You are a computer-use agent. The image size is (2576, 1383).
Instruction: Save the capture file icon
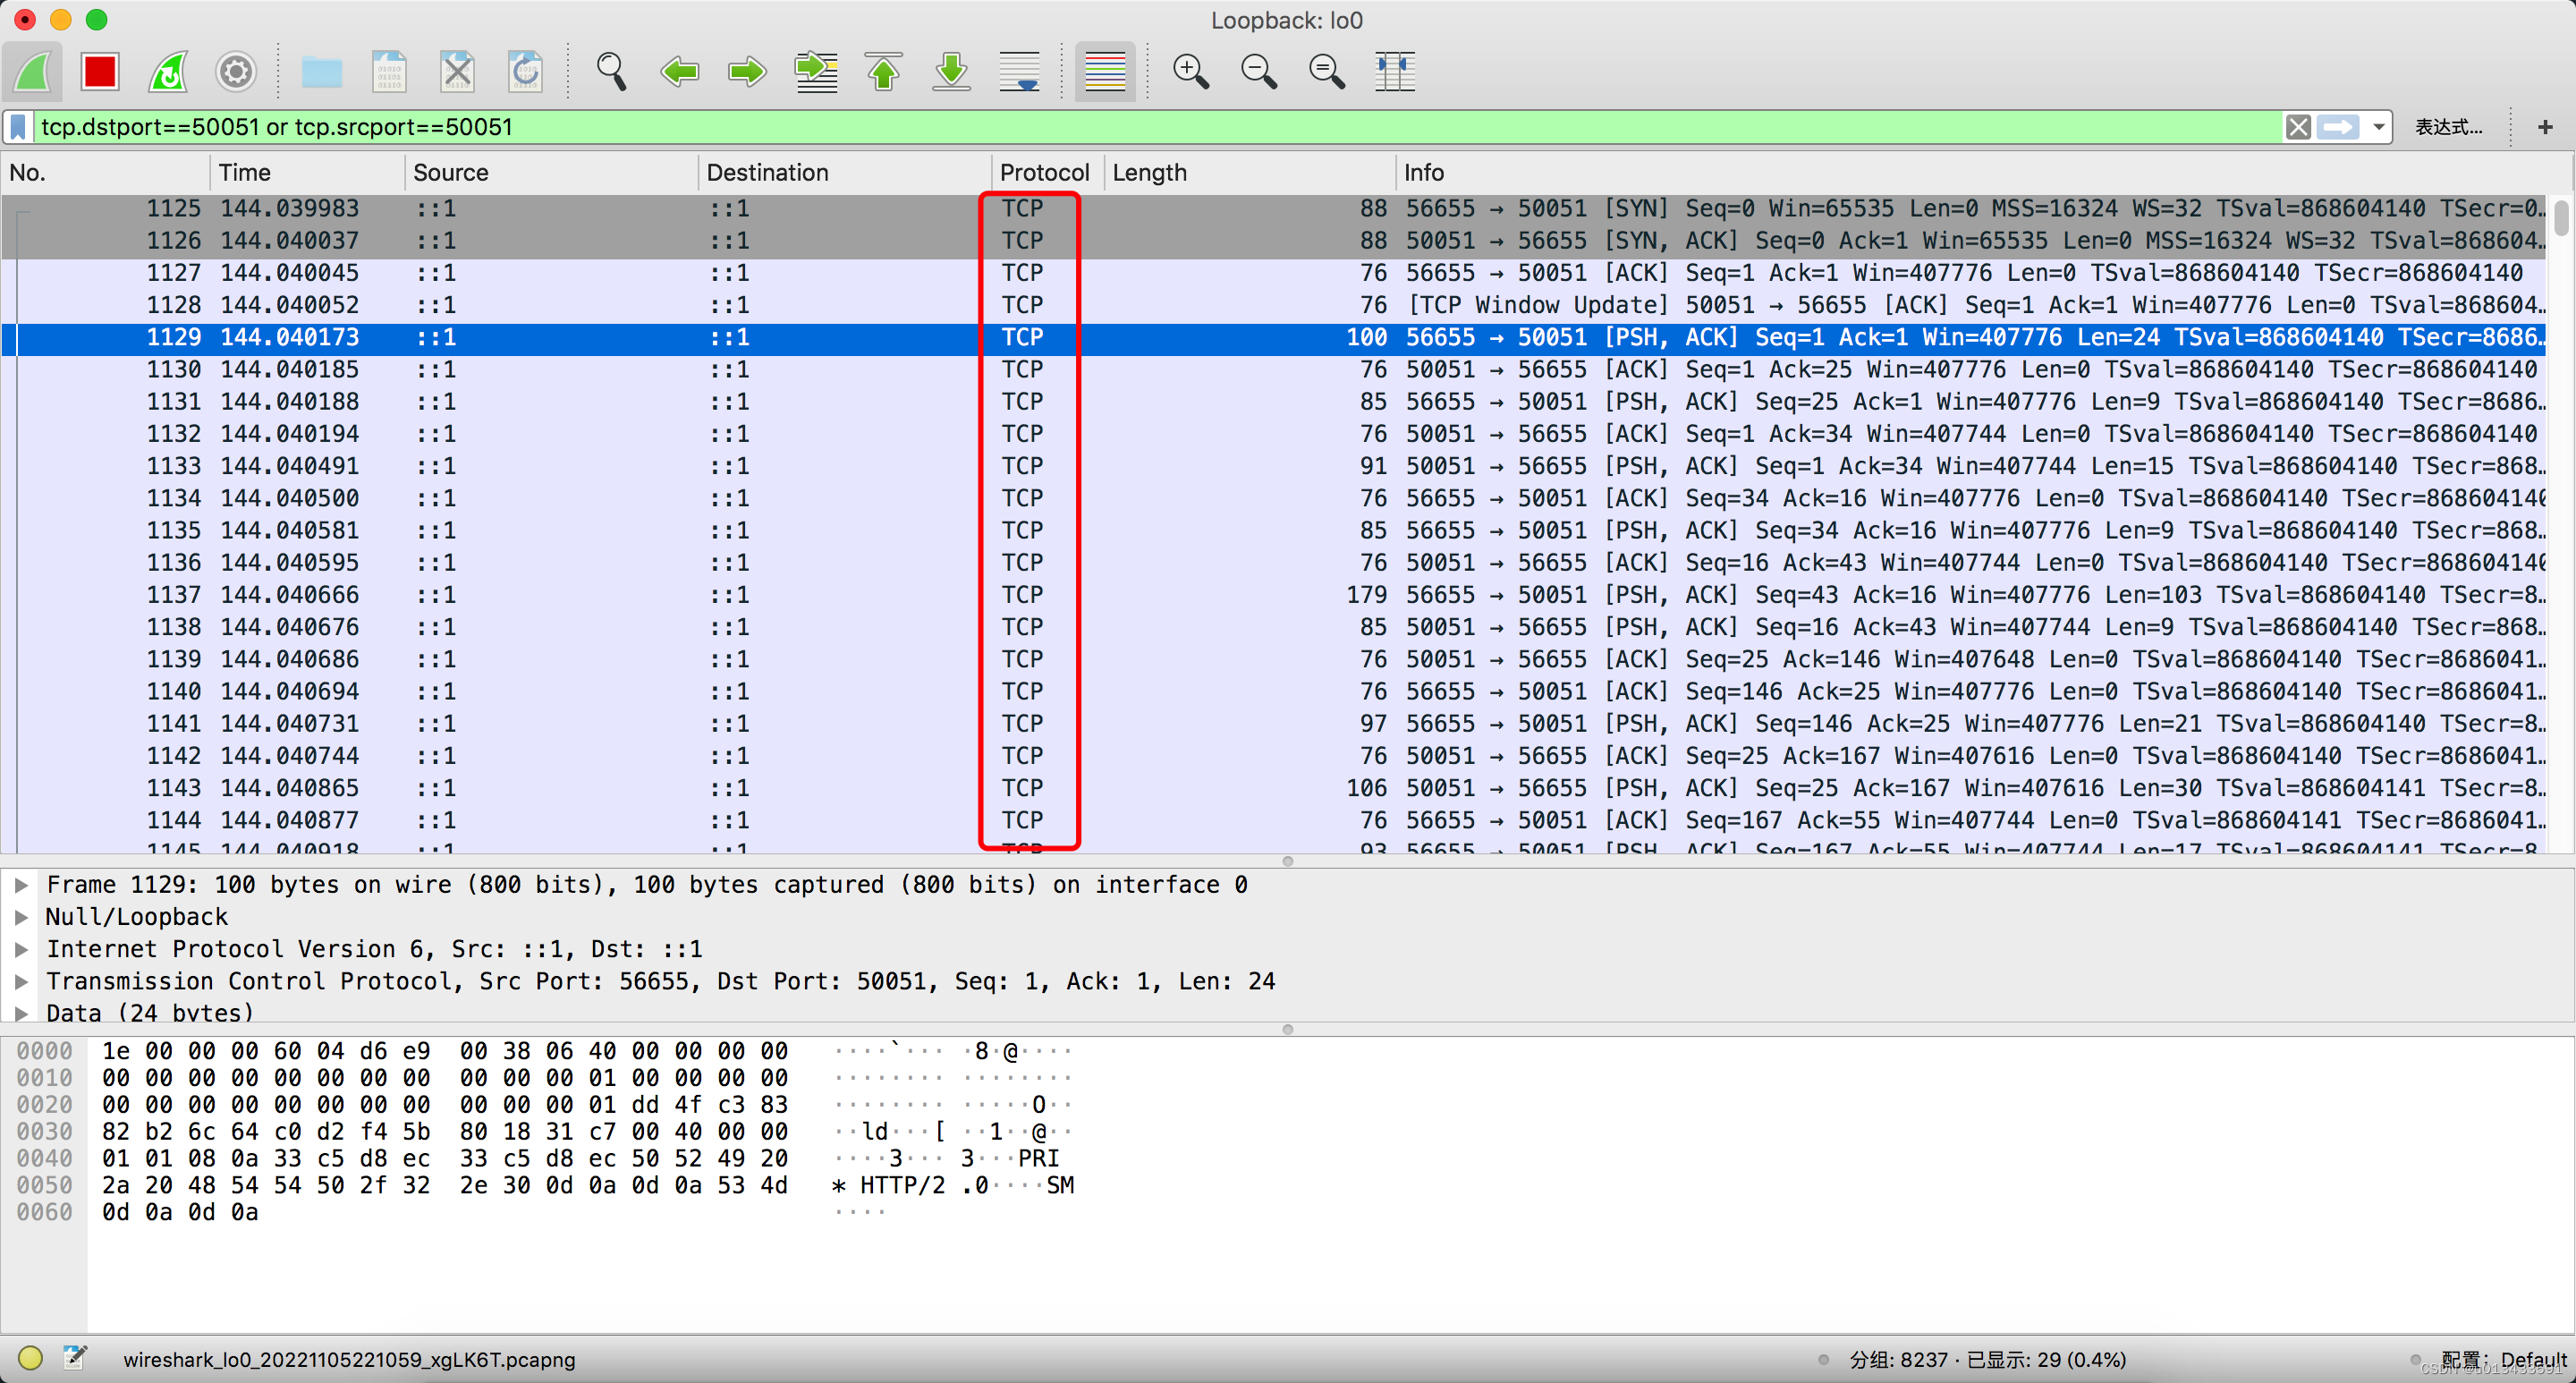(x=389, y=72)
